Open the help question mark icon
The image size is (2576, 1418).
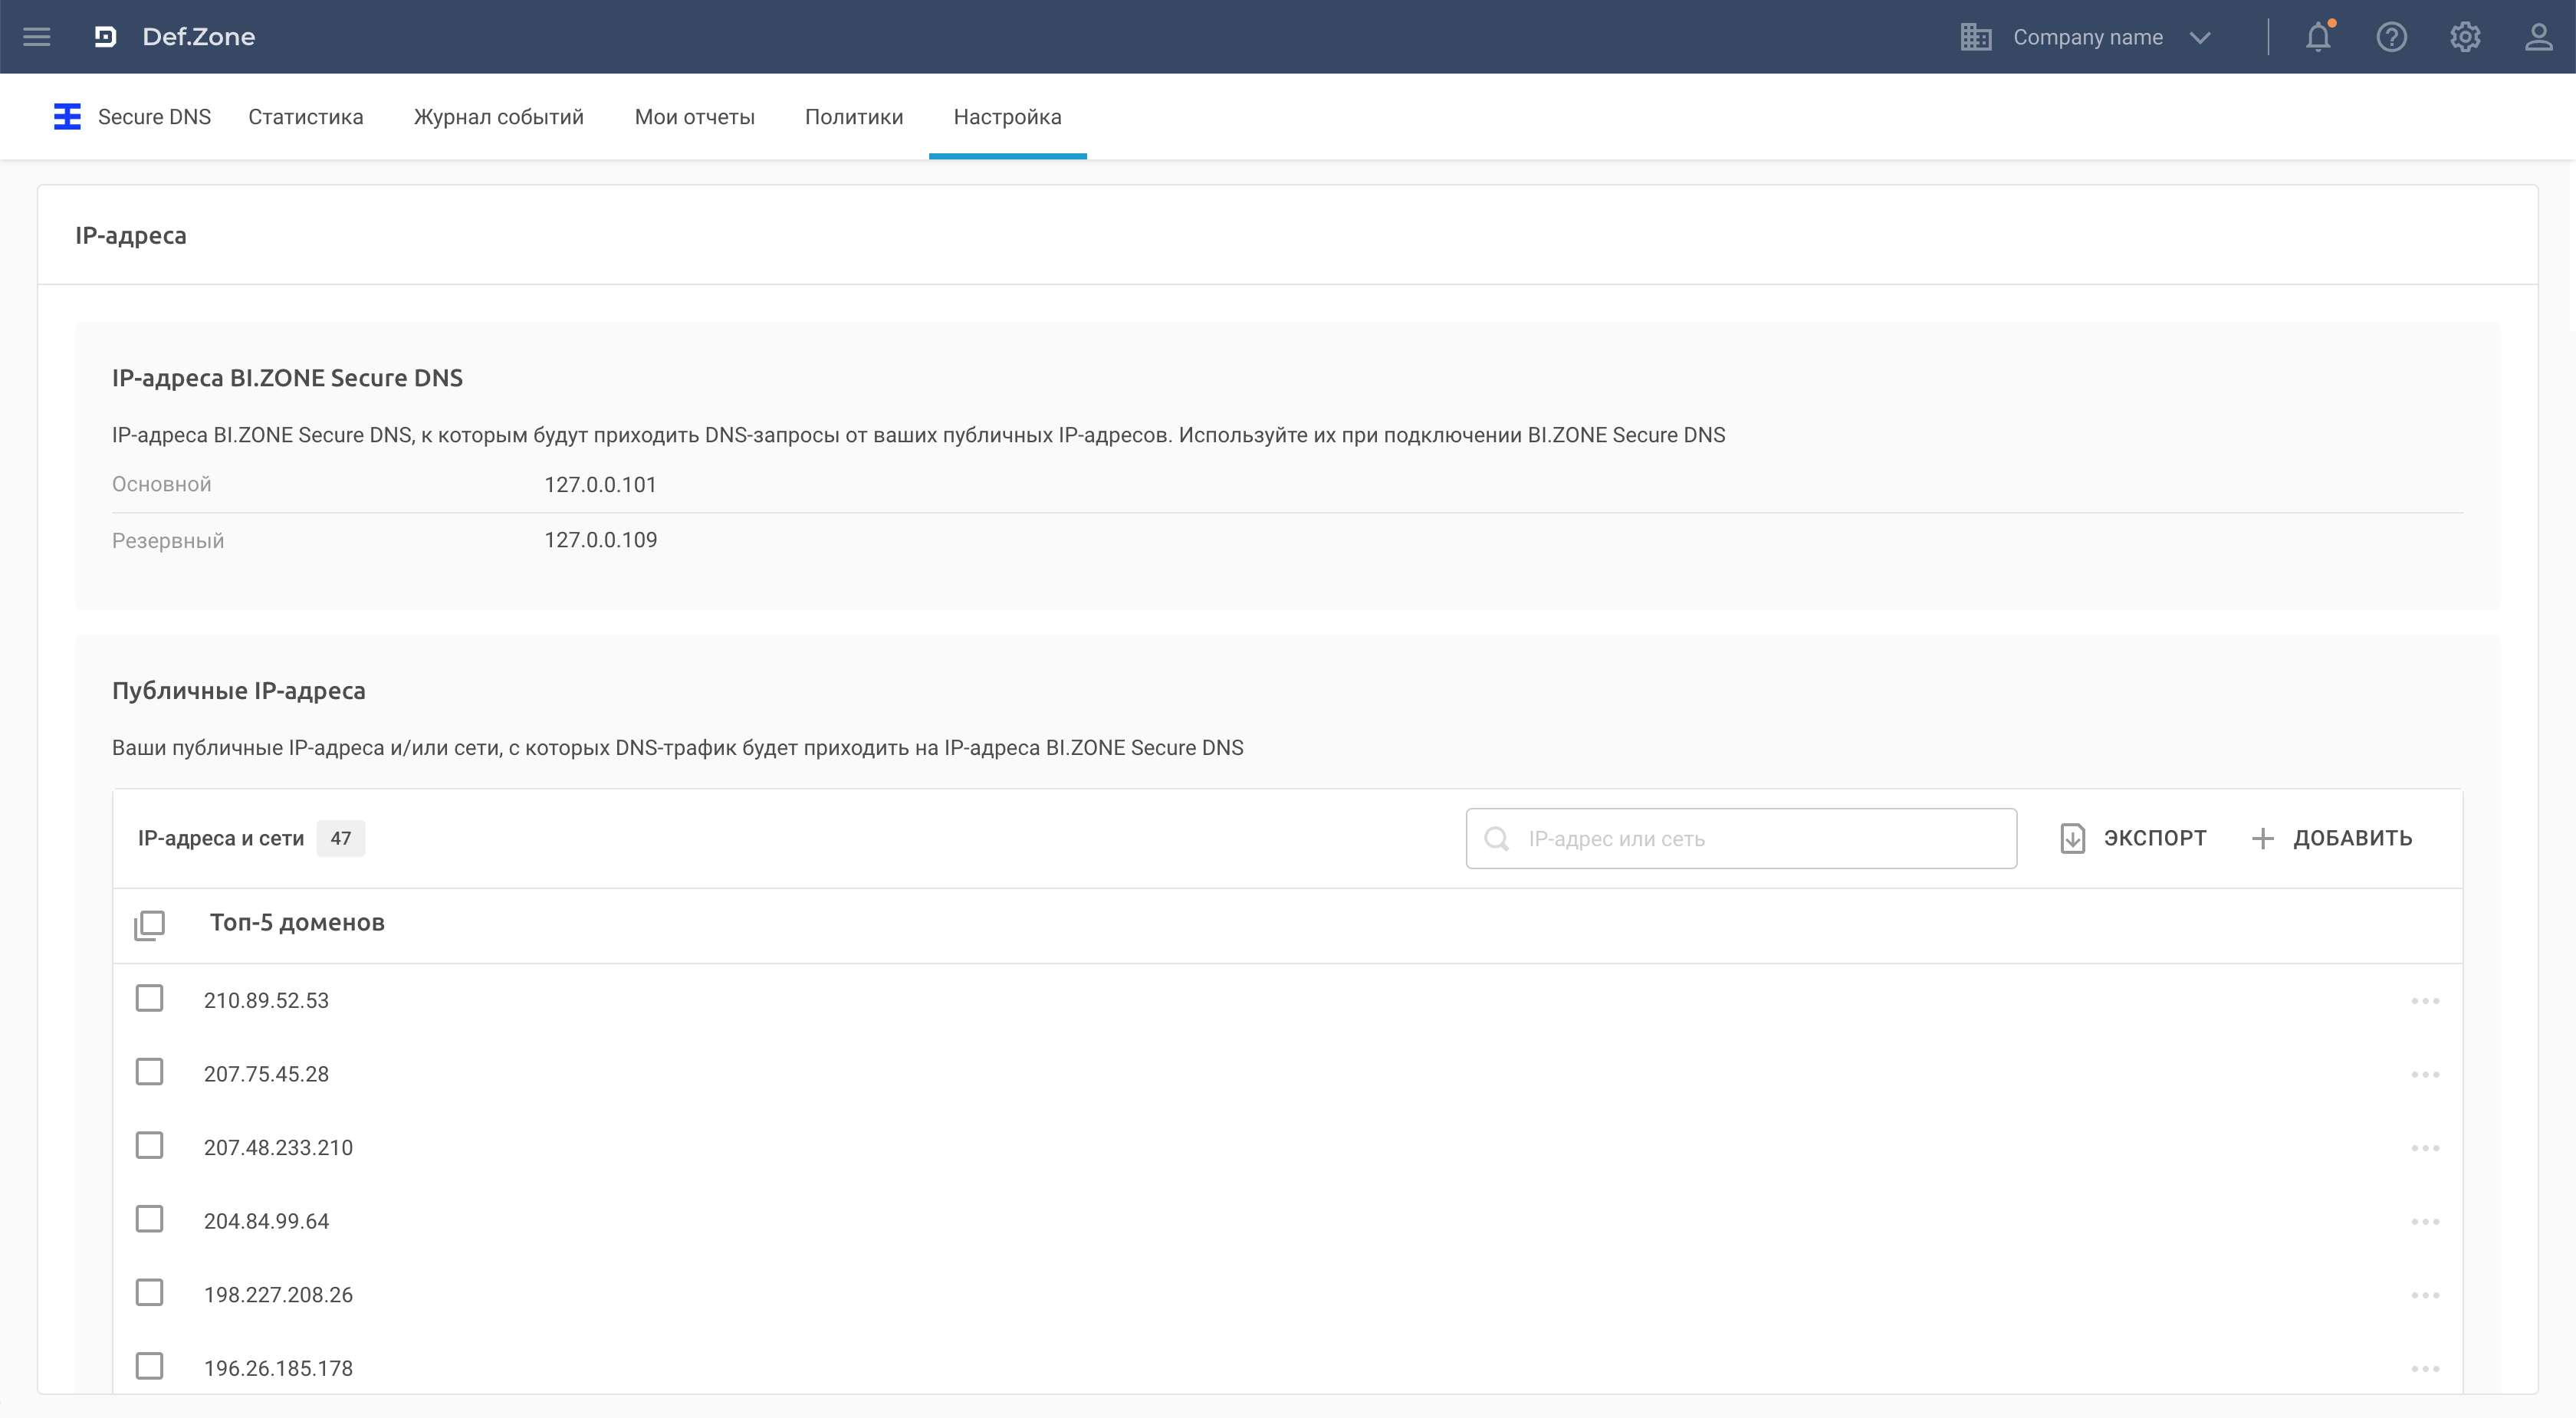click(x=2391, y=37)
